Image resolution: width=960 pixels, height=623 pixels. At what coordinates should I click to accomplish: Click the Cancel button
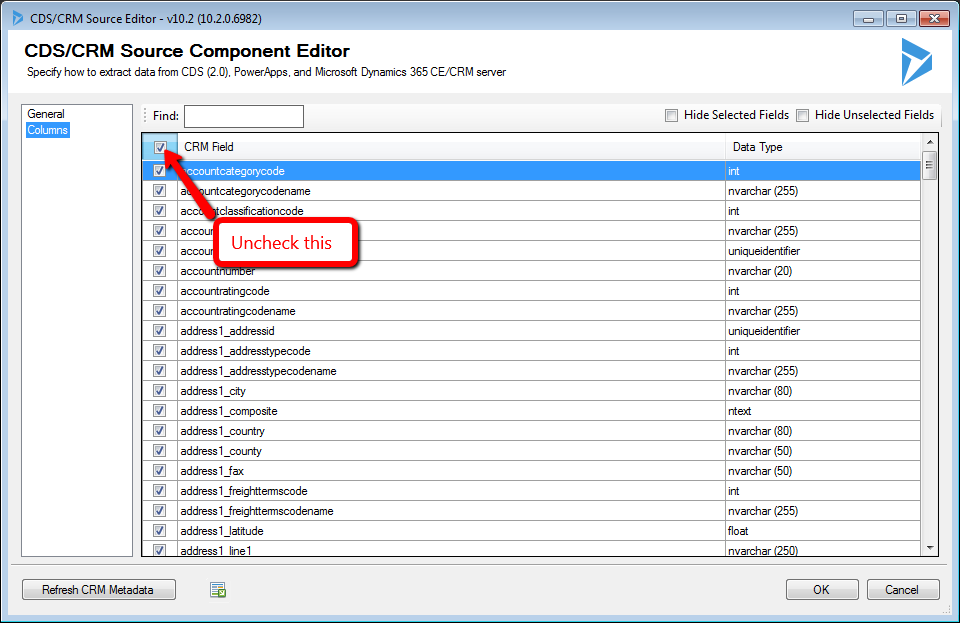point(902,590)
